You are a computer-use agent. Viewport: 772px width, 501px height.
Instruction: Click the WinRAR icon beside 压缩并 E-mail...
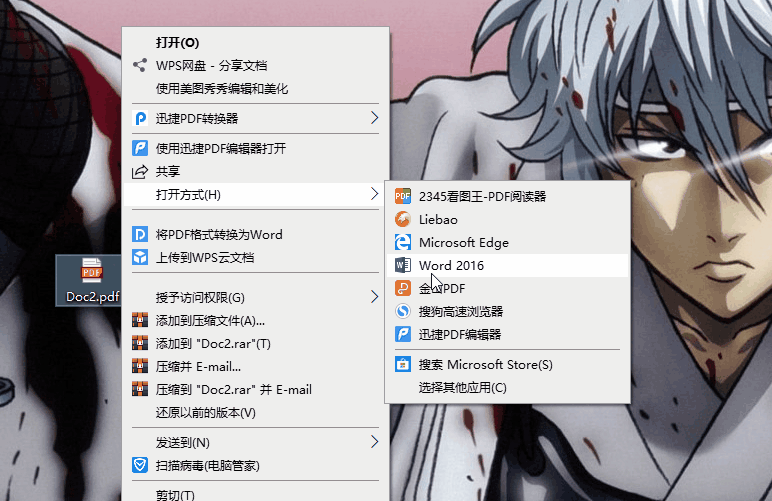click(140, 366)
